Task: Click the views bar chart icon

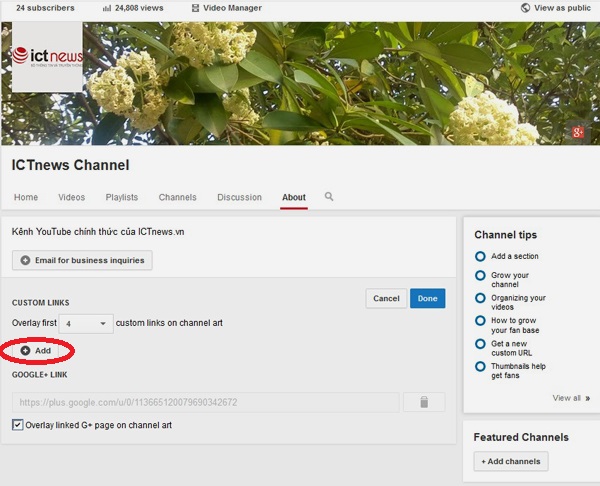Action: (106, 8)
